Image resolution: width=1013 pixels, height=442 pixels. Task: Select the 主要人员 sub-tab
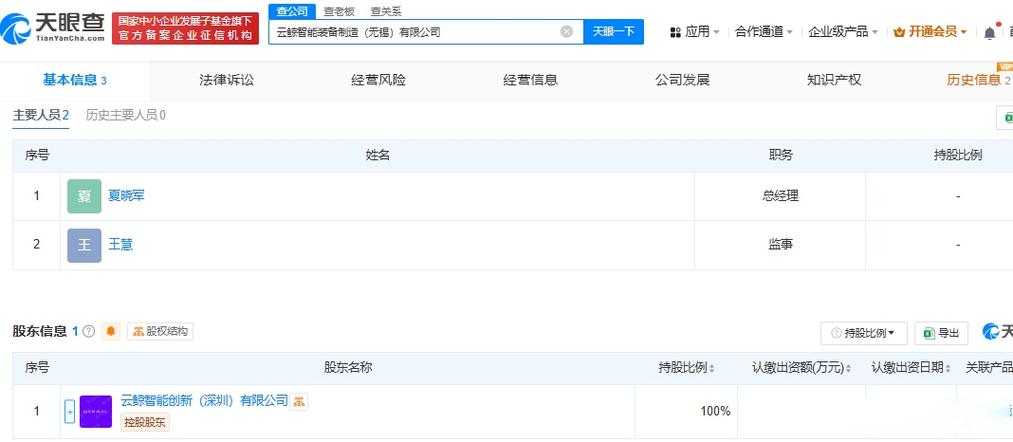[x=41, y=115]
